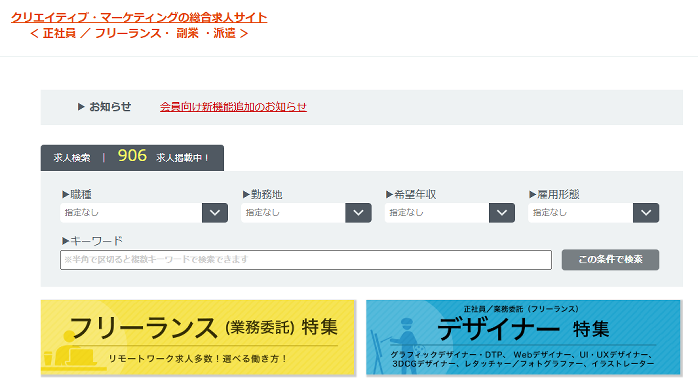Click the 職種 dropdown chevron arrow
The image size is (700, 391).
pyautogui.click(x=215, y=213)
